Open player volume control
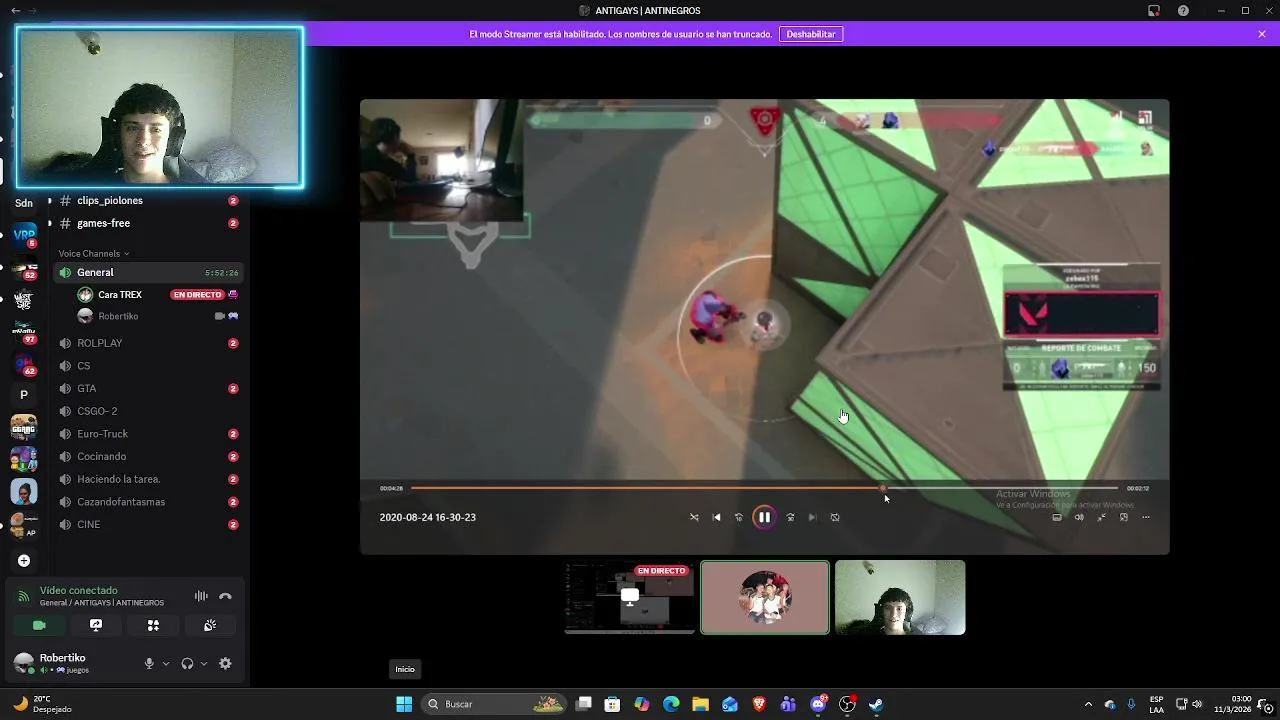This screenshot has width=1280, height=720. (1079, 517)
